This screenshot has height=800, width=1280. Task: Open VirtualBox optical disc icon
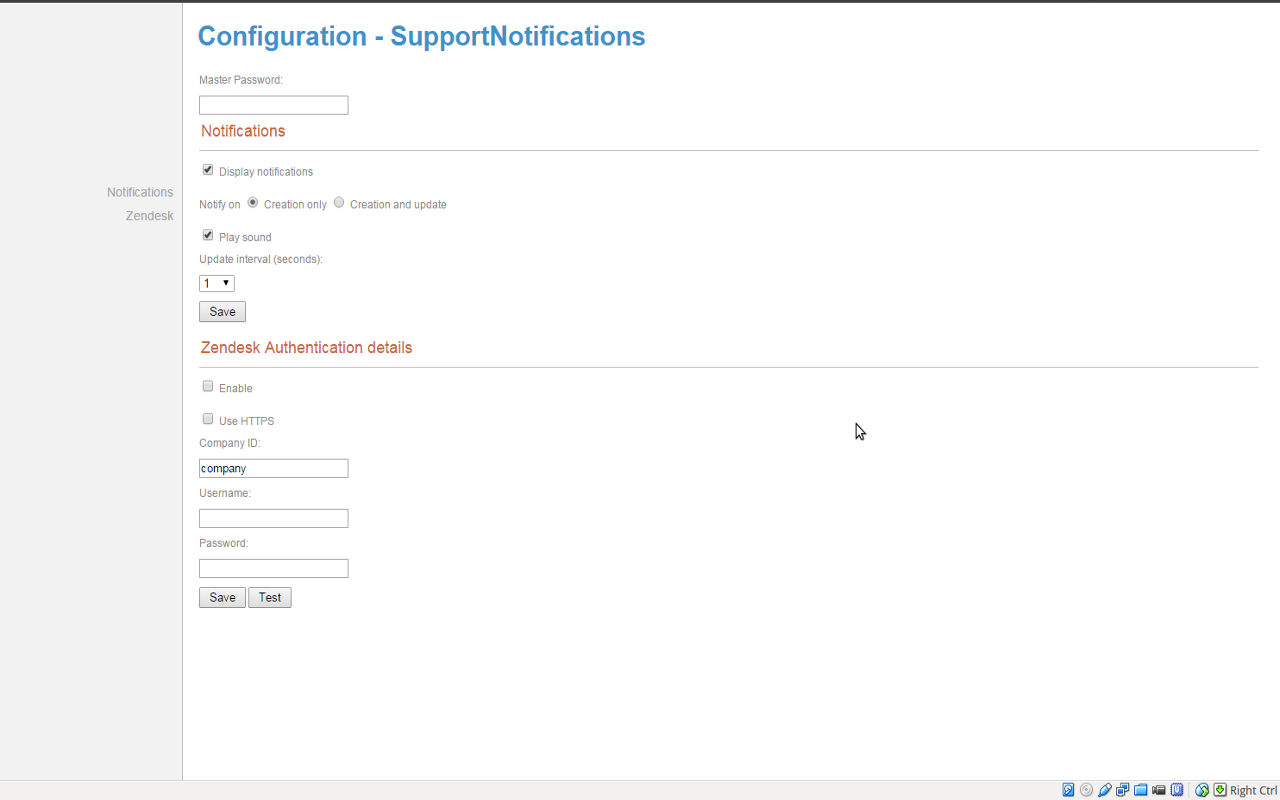[1086, 790]
